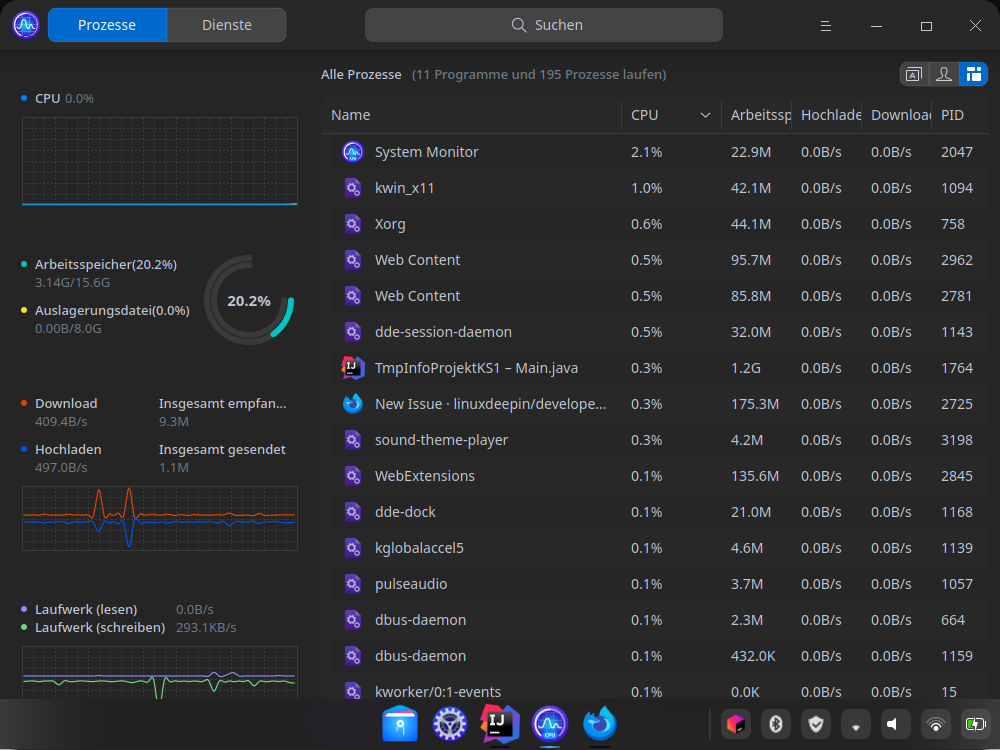Click the battery indicator in the tray

click(975, 723)
